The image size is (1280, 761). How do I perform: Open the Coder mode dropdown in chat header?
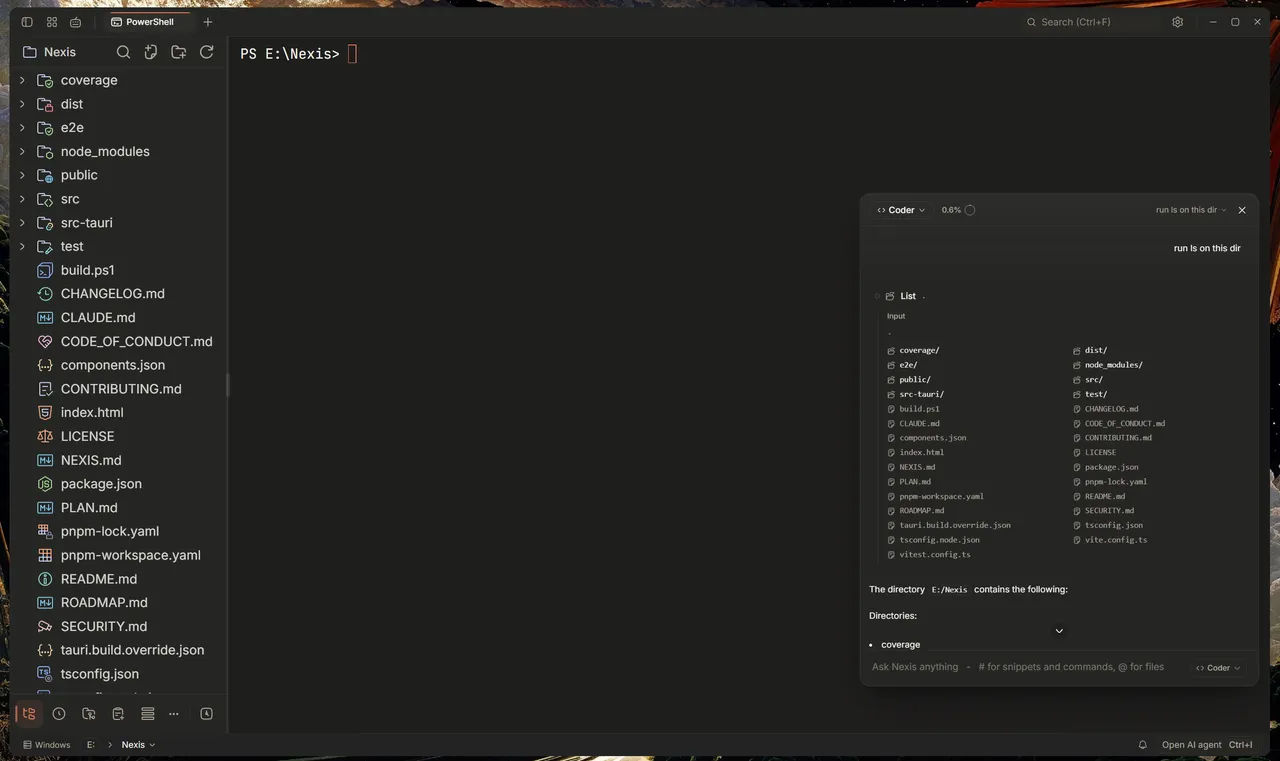pyautogui.click(x=901, y=210)
